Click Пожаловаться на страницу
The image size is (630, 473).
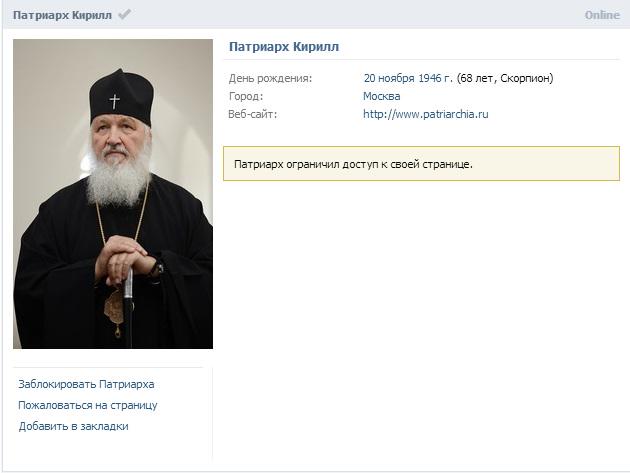point(88,405)
